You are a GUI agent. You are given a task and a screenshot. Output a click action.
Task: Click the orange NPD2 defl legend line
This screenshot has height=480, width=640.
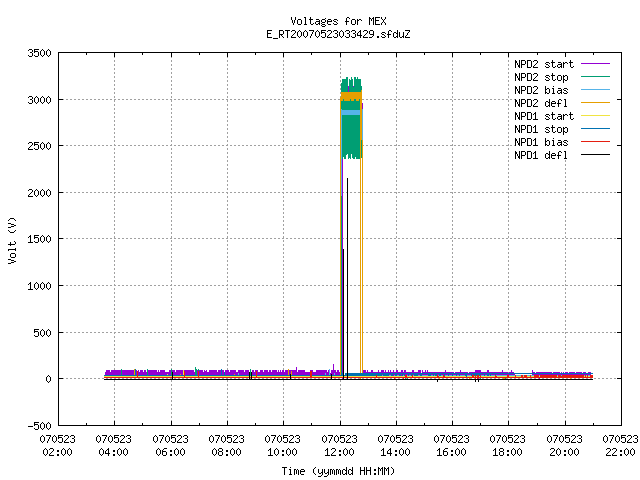click(x=596, y=103)
